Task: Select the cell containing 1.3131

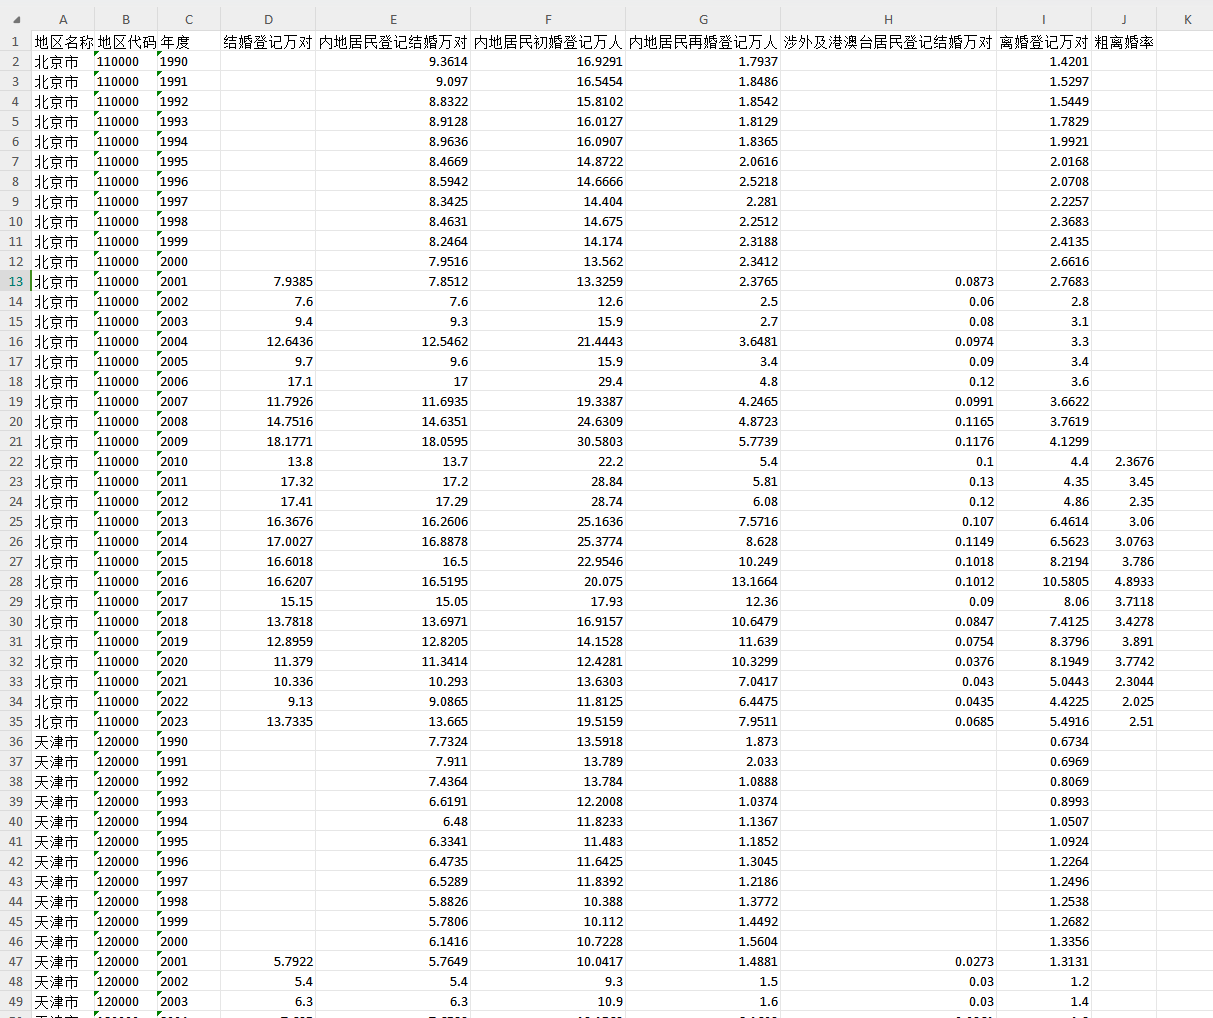Action: (x=1044, y=961)
